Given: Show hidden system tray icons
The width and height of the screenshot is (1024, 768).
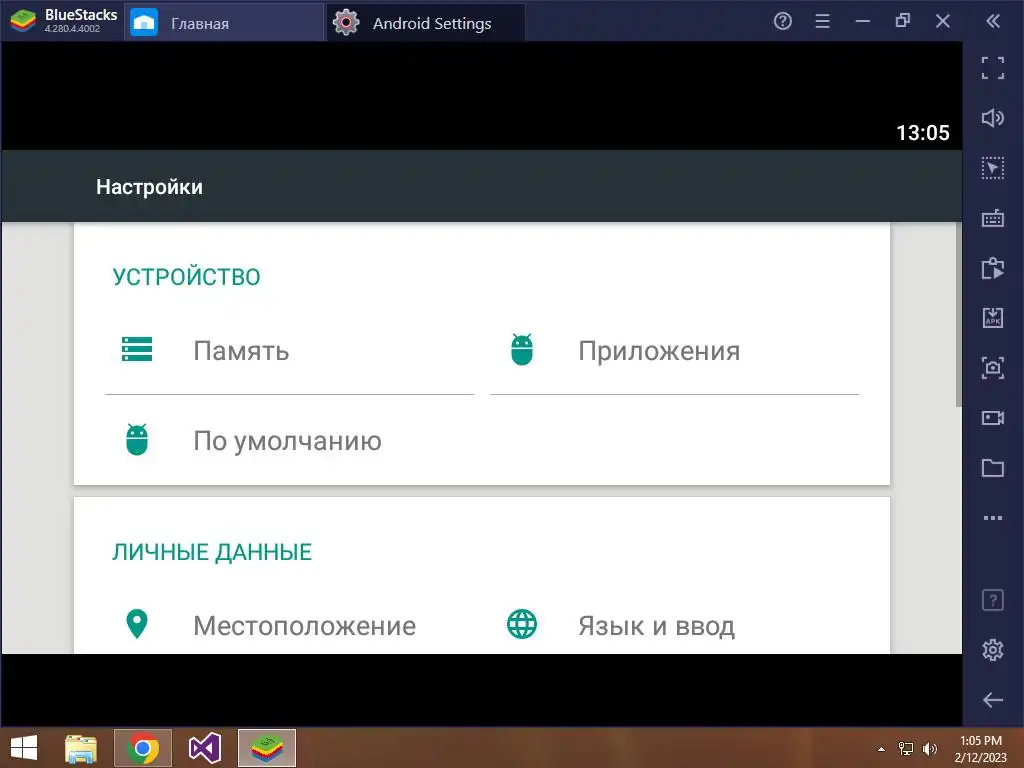Looking at the screenshot, I should pos(881,749).
